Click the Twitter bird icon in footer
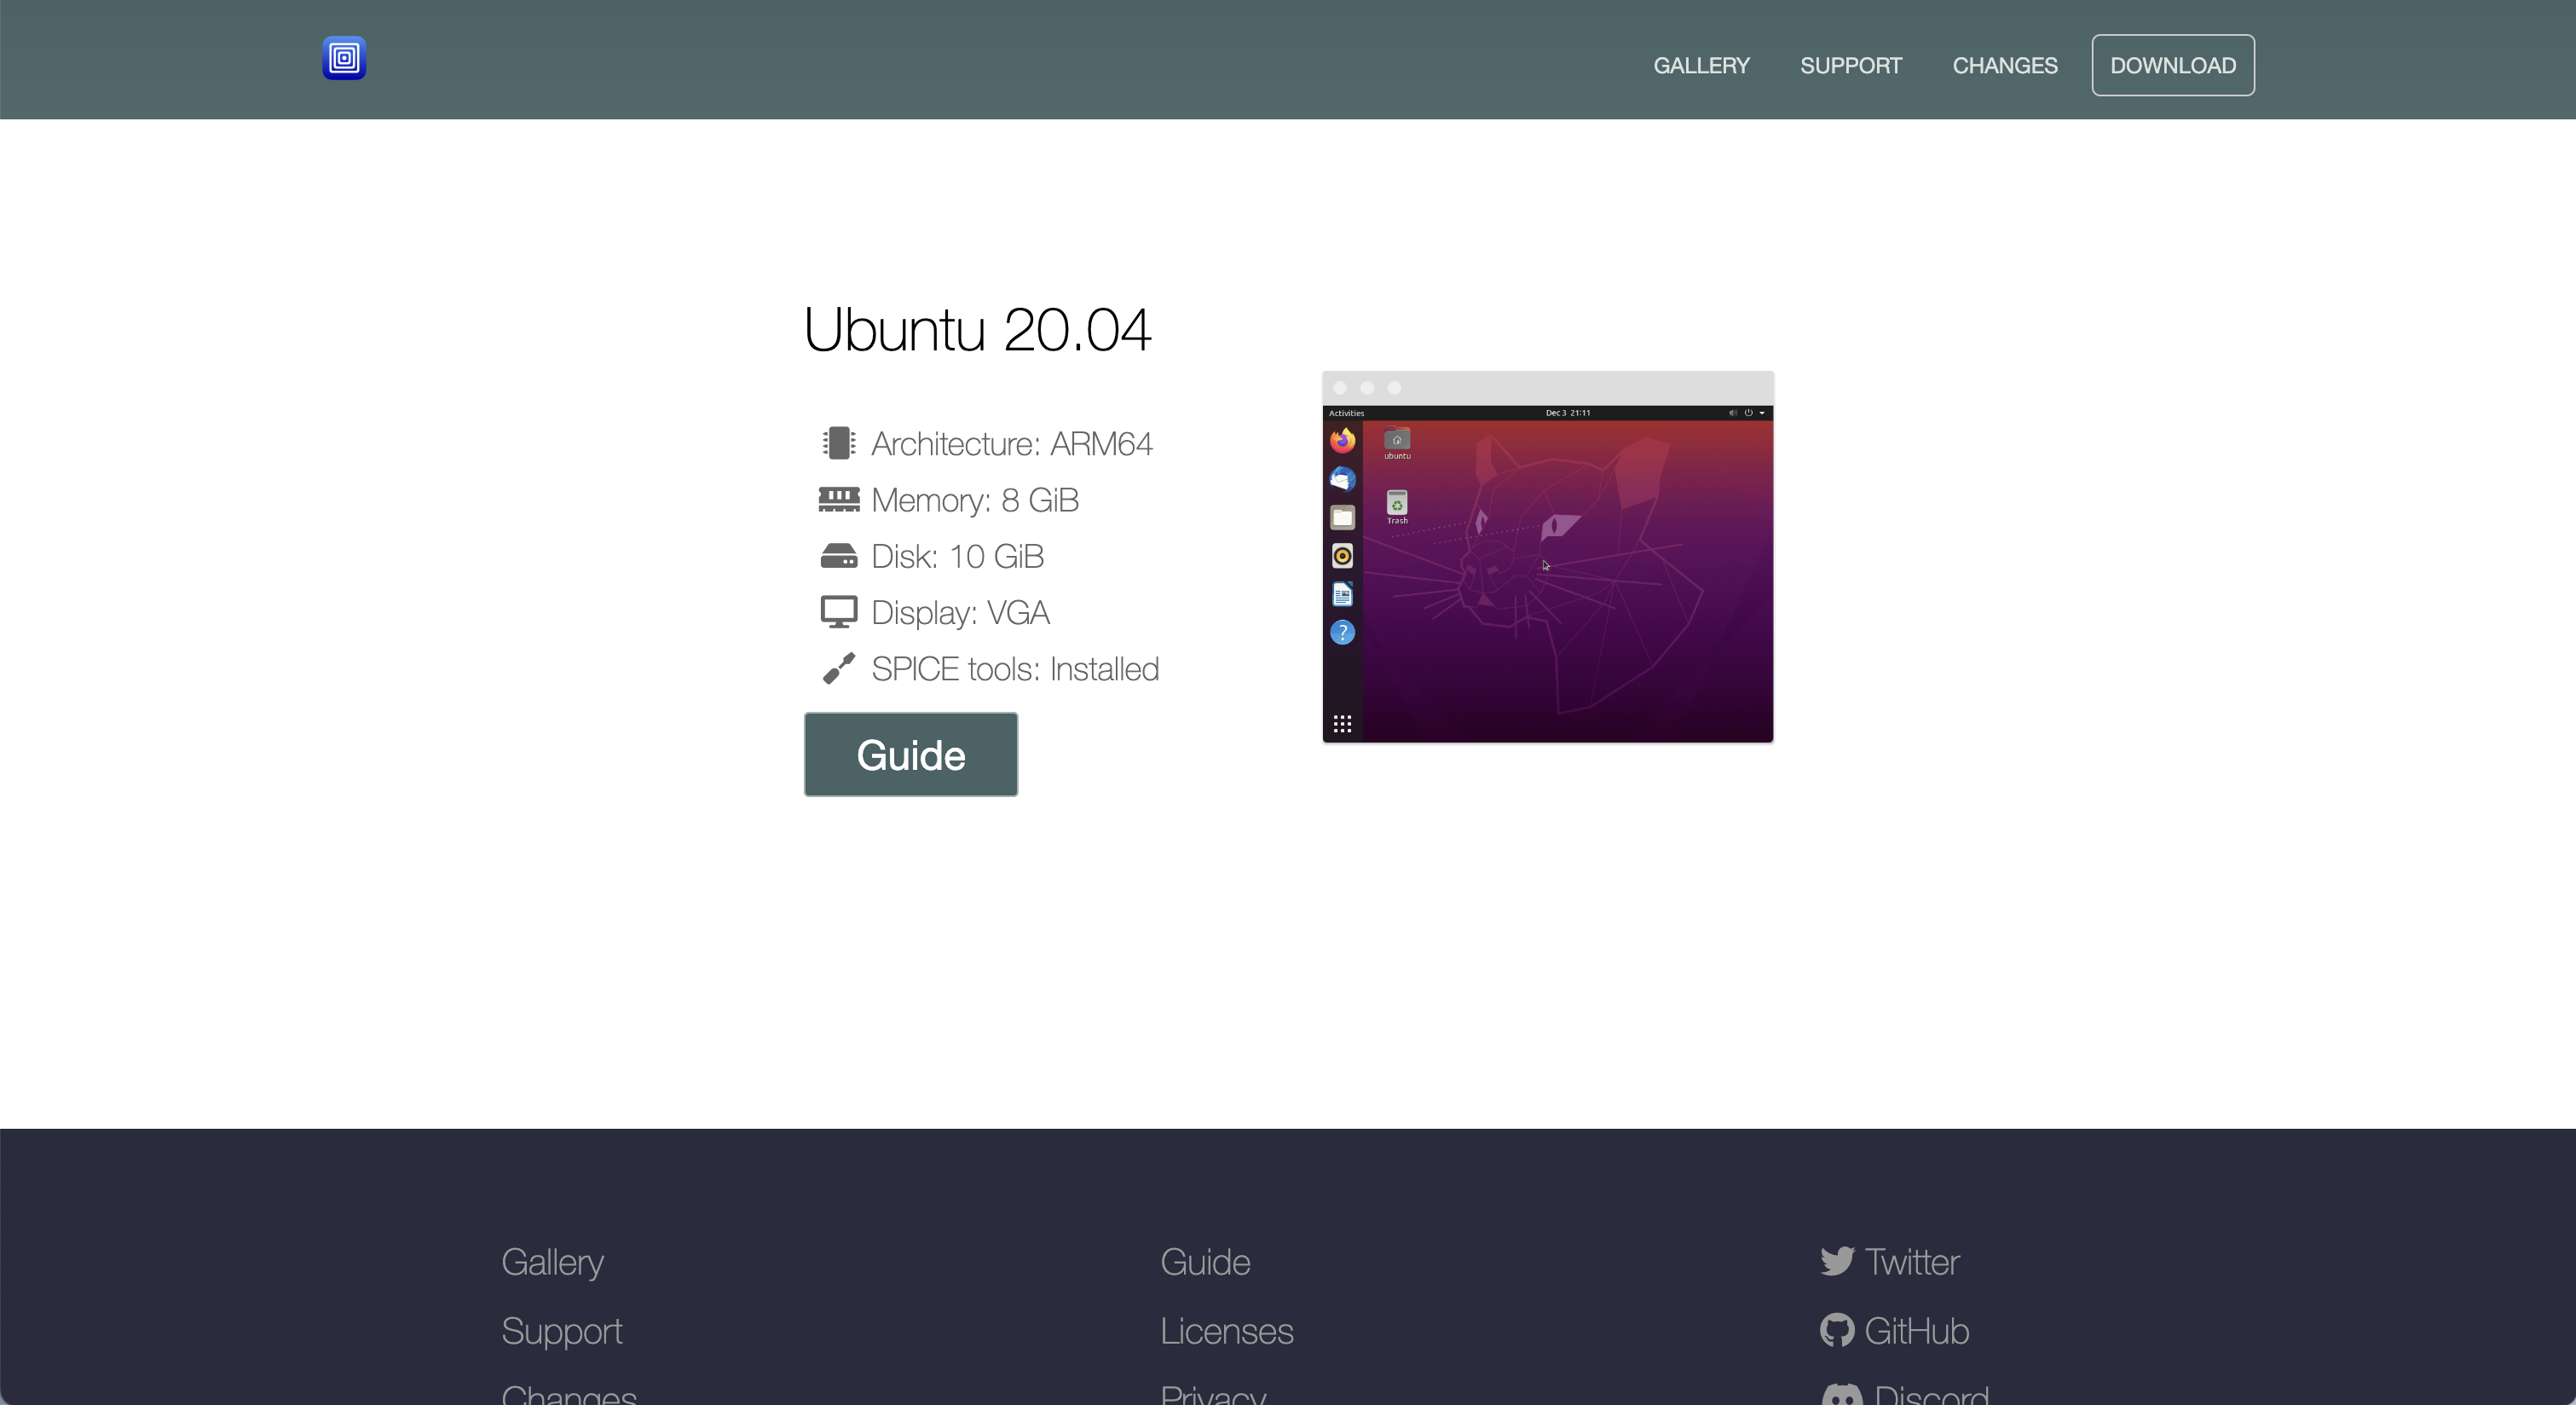2576x1405 pixels. pyautogui.click(x=1836, y=1262)
